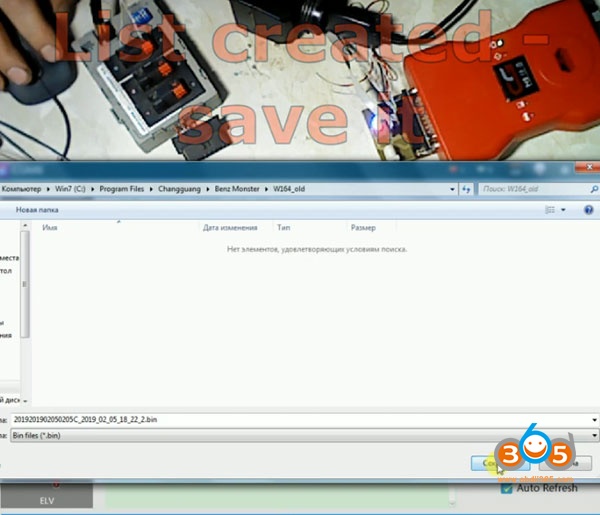Select the ELV tab in the background window
Image resolution: width=600 pixels, height=515 pixels.
(47, 496)
